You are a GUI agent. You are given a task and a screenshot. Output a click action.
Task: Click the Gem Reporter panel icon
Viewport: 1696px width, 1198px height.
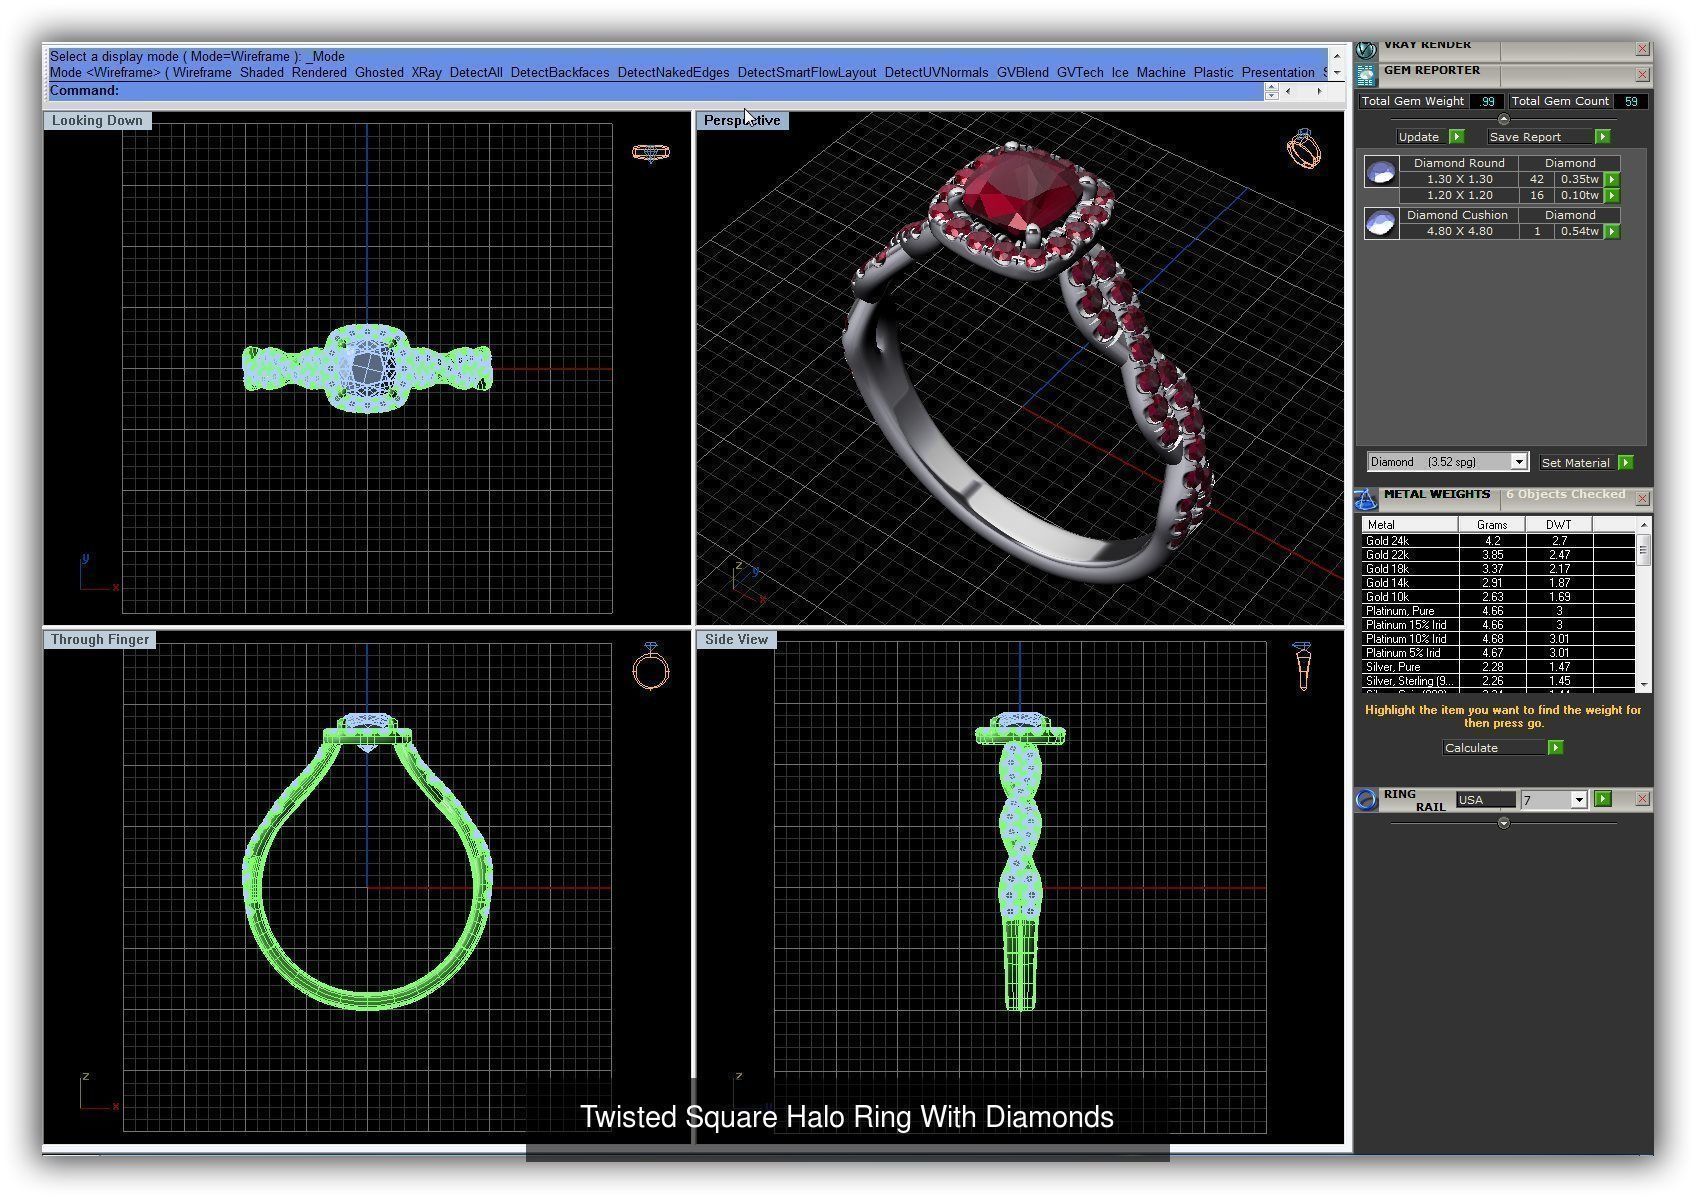pyautogui.click(x=1366, y=75)
